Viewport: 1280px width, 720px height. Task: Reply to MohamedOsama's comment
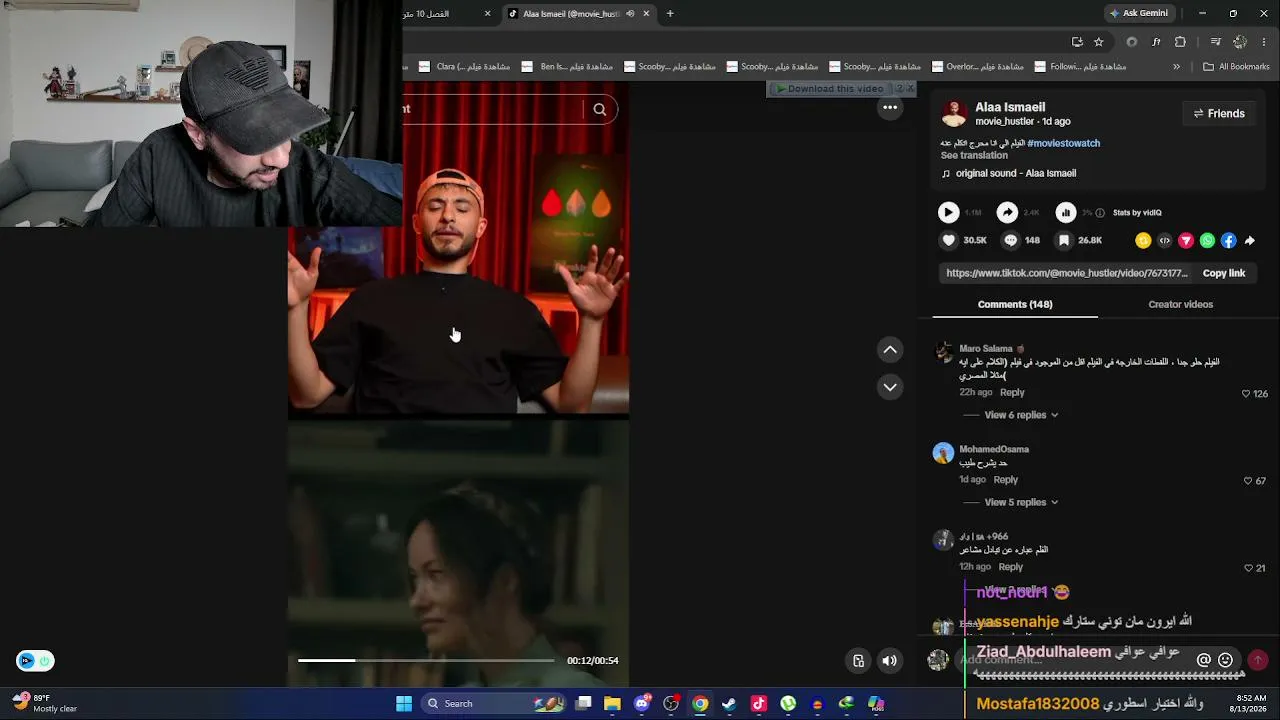point(1005,480)
